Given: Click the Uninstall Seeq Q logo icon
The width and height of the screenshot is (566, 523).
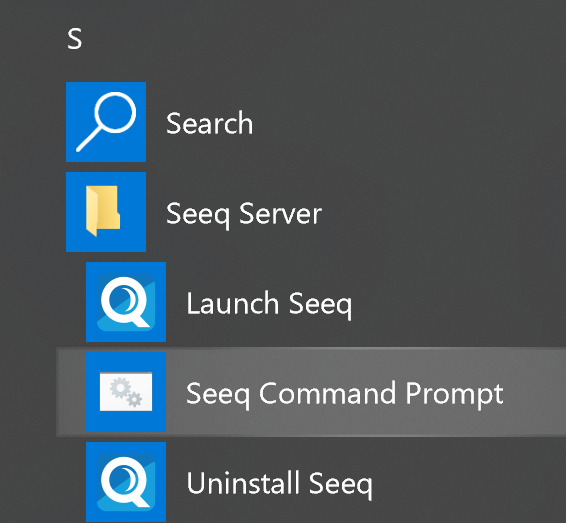Looking at the screenshot, I should (126, 482).
